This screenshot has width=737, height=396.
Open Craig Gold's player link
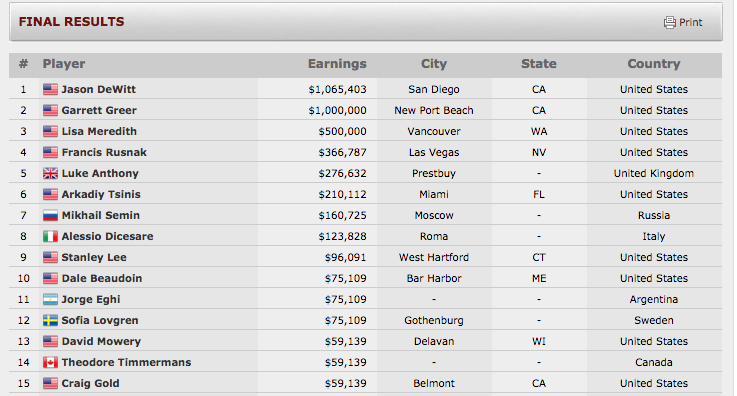pos(90,383)
